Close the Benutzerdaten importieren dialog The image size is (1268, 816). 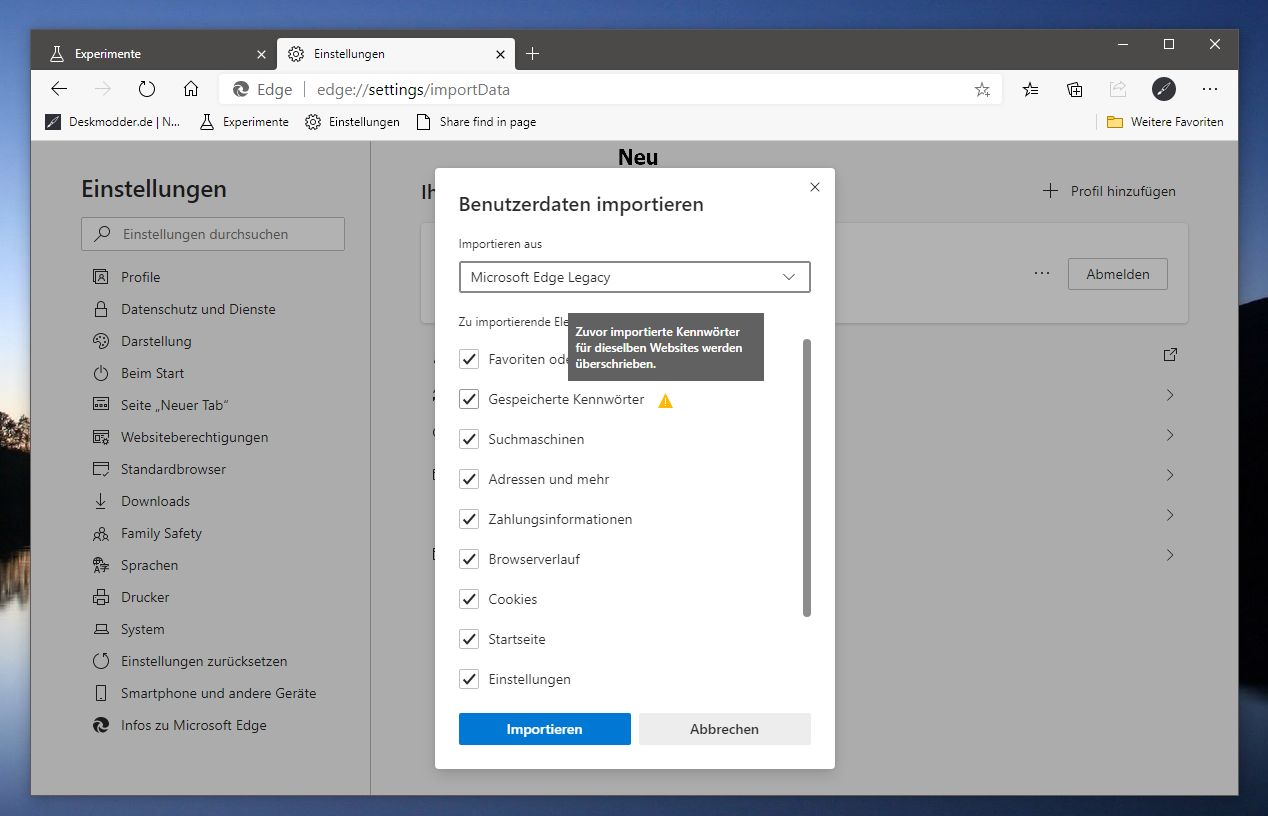(815, 187)
